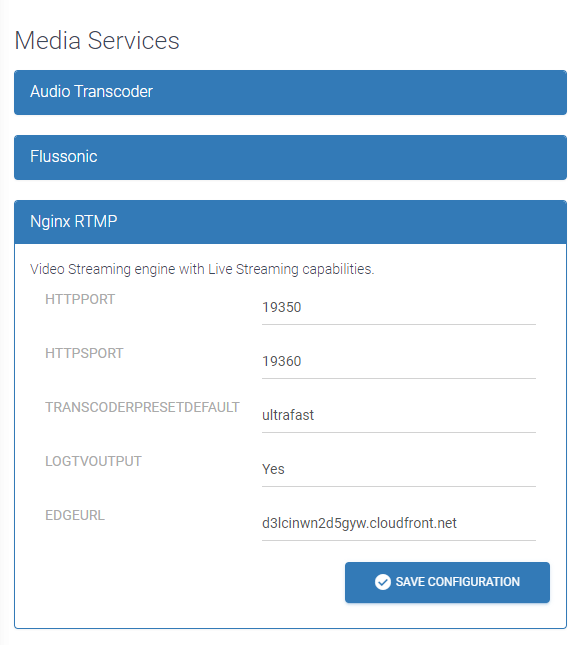
Task: Collapse the Nginx RTMP panel
Action: (x=290, y=222)
